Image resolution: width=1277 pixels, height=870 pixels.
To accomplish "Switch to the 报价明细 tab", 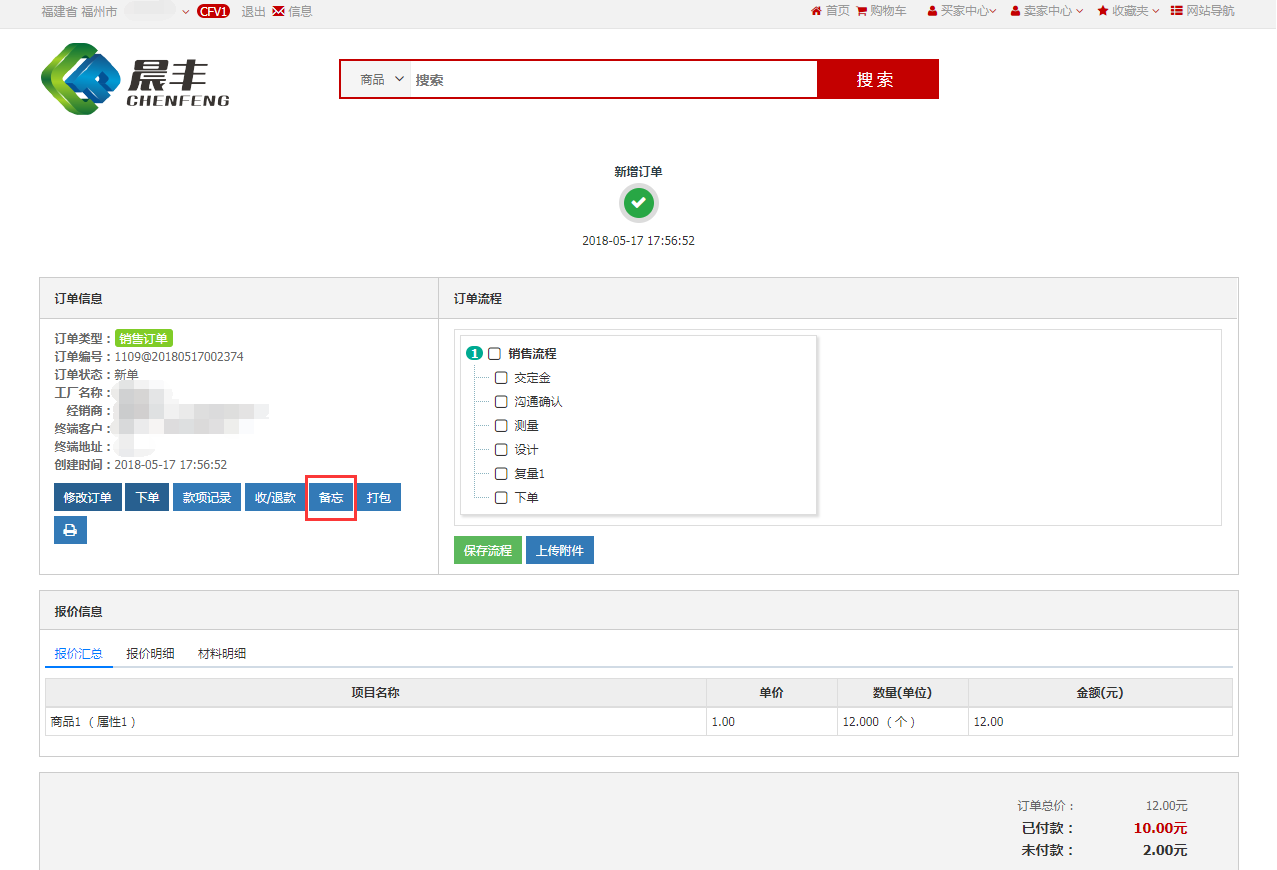I will [150, 654].
